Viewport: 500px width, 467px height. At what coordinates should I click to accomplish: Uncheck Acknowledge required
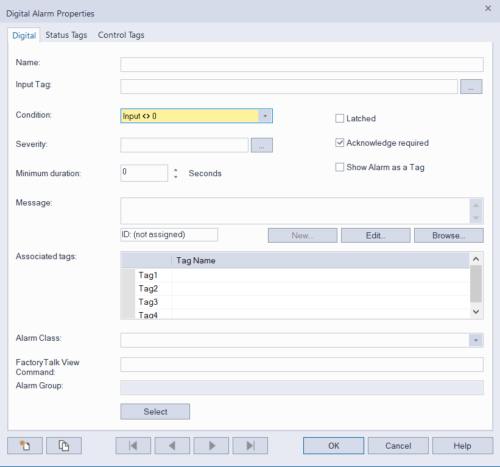point(339,143)
